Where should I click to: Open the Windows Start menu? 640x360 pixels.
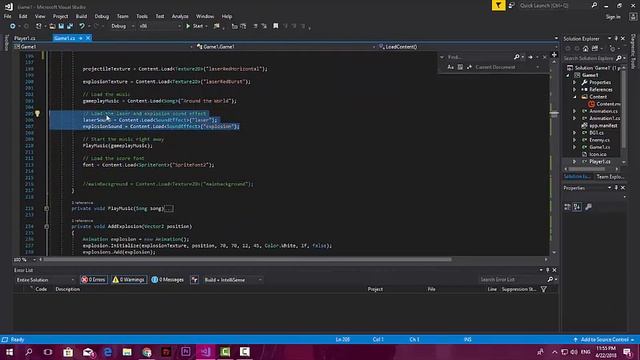click(9, 352)
